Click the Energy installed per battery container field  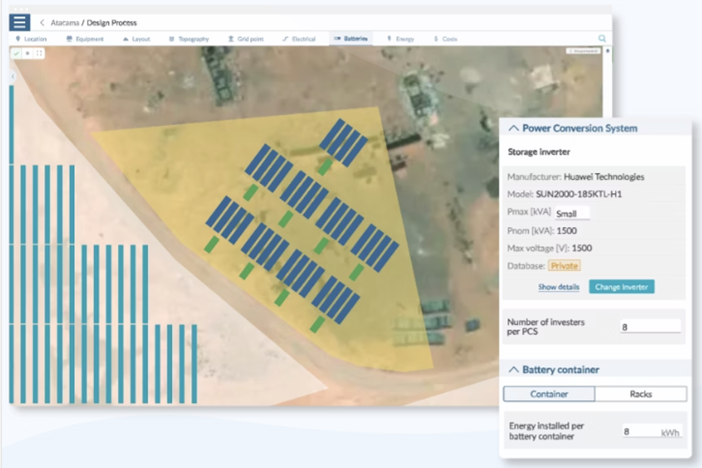[x=652, y=431]
